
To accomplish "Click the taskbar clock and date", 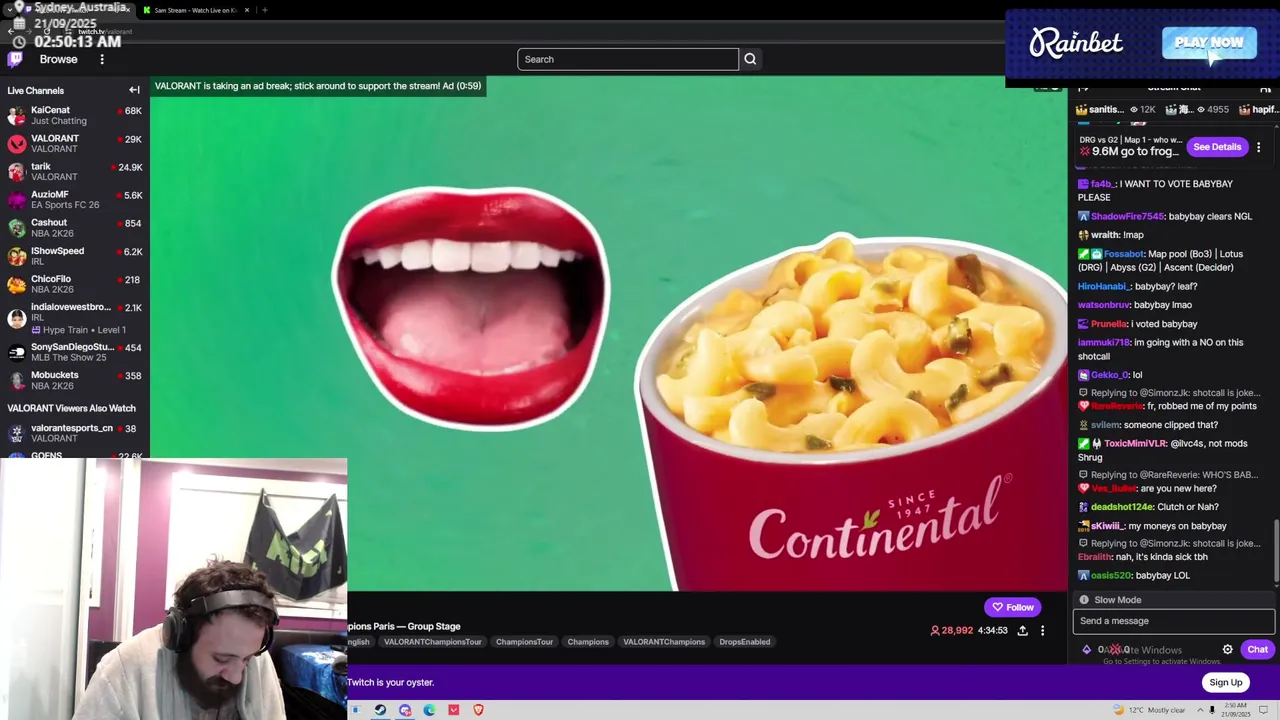I will [1238, 710].
